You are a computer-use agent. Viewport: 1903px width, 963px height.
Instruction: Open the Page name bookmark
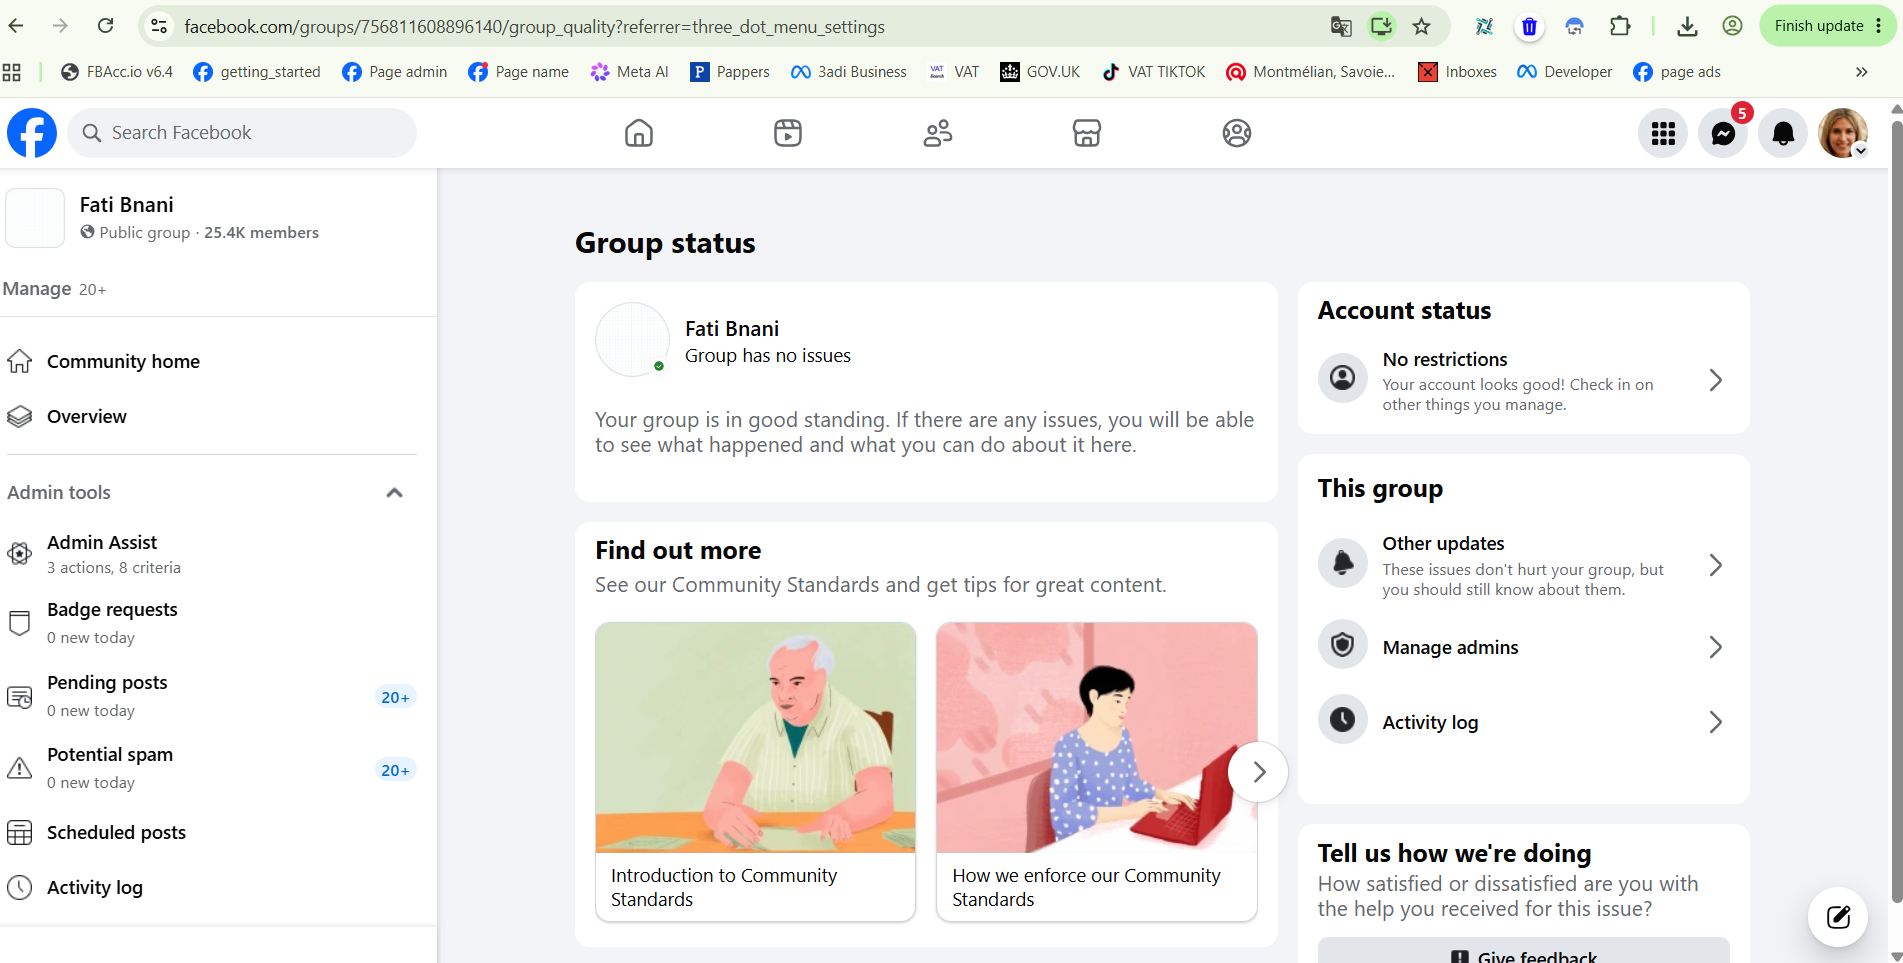coord(518,72)
